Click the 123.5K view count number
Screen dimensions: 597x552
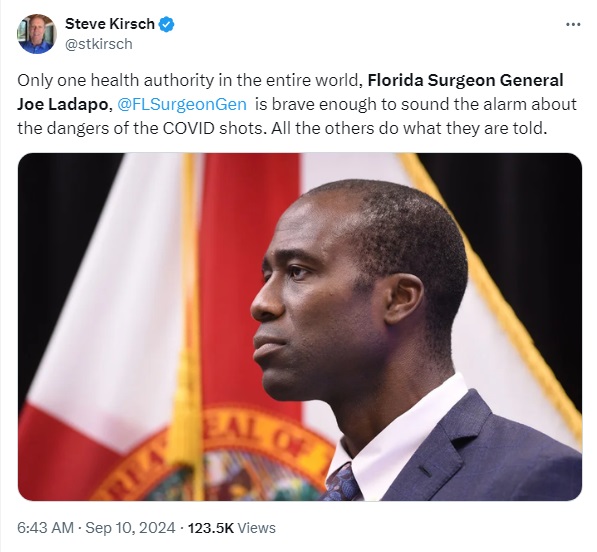point(211,528)
